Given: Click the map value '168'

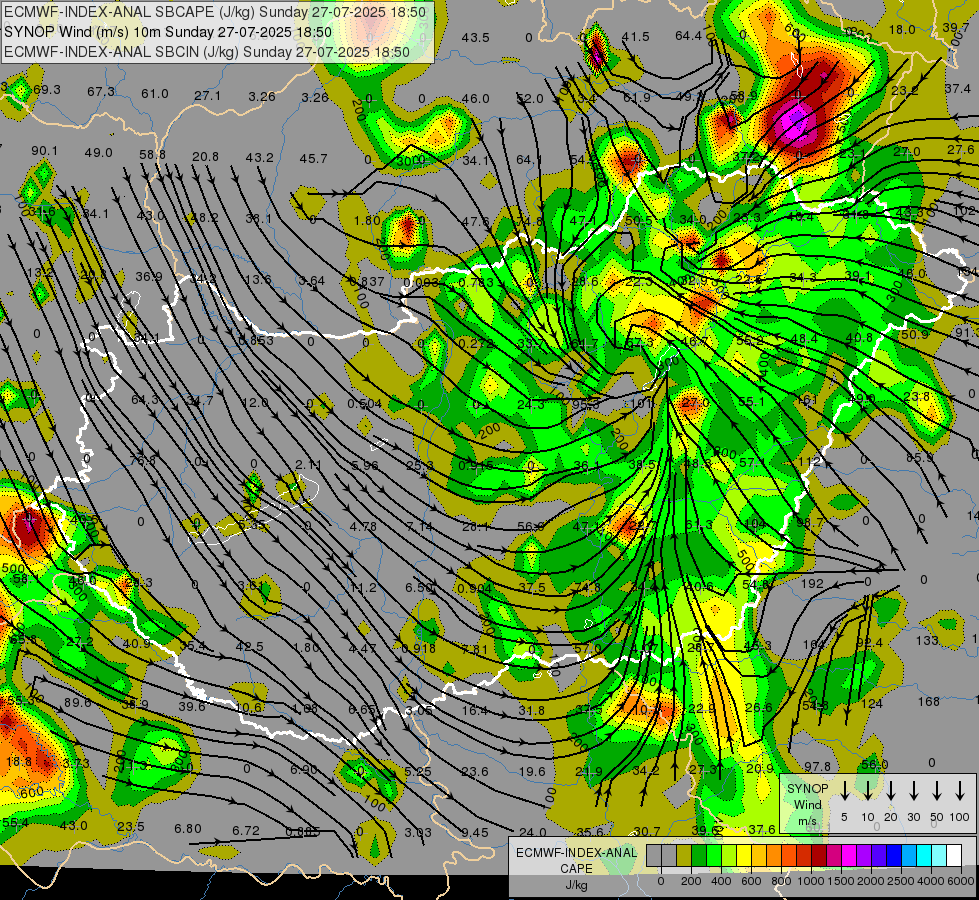Looking at the screenshot, I should pos(928,701).
